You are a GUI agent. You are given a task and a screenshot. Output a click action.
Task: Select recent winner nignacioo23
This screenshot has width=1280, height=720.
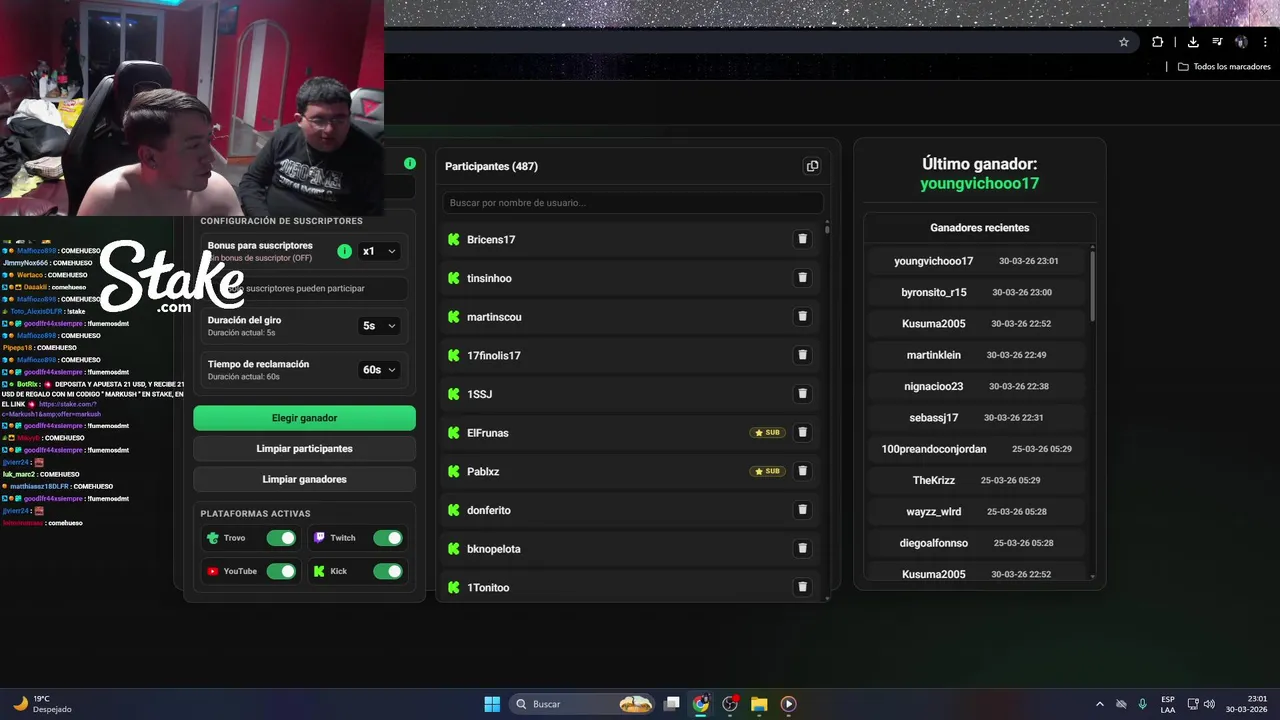coord(934,386)
